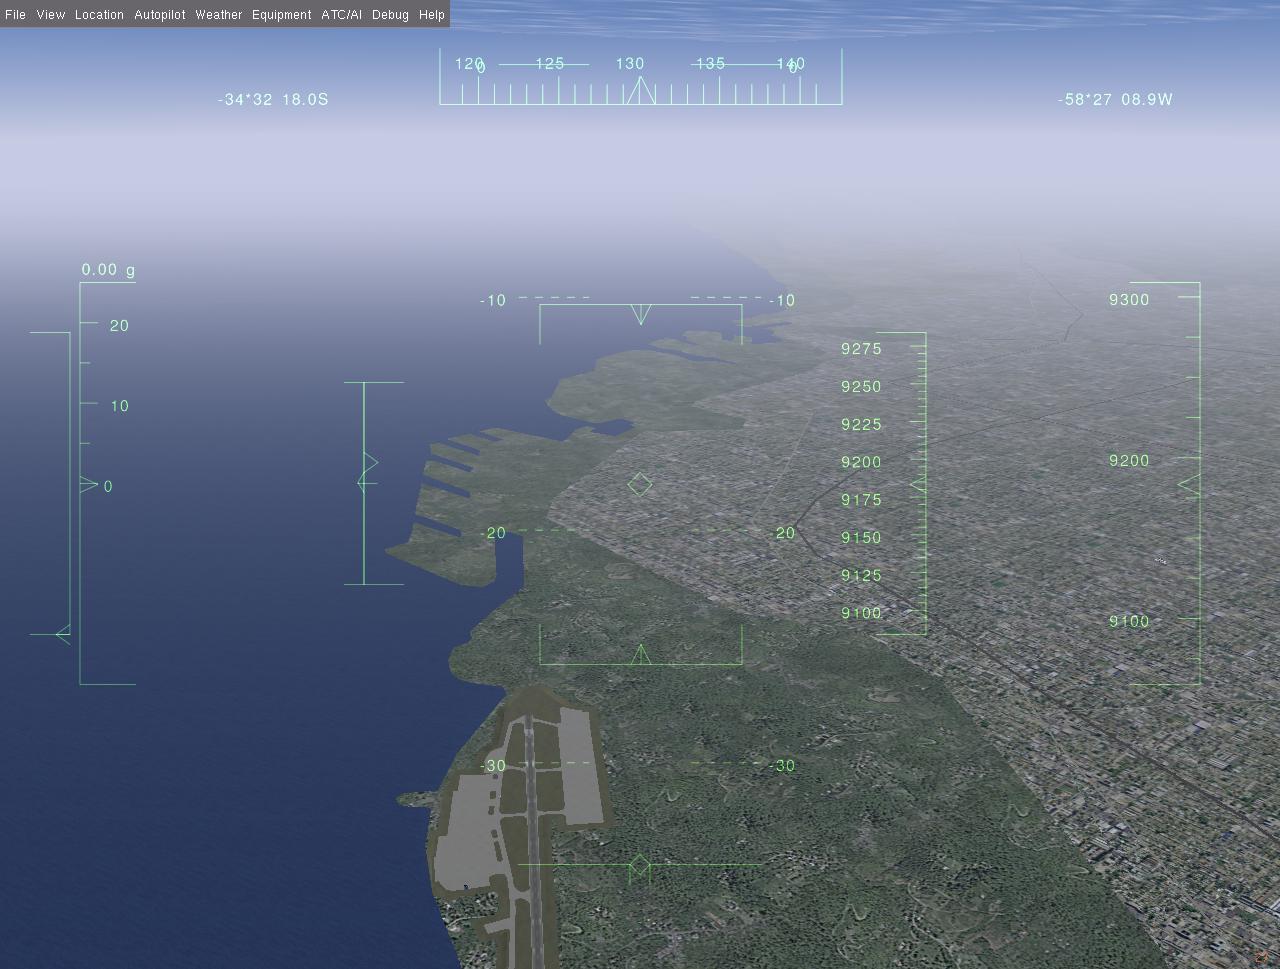
Task: Click the center flight path diamond marker
Action: click(640, 485)
